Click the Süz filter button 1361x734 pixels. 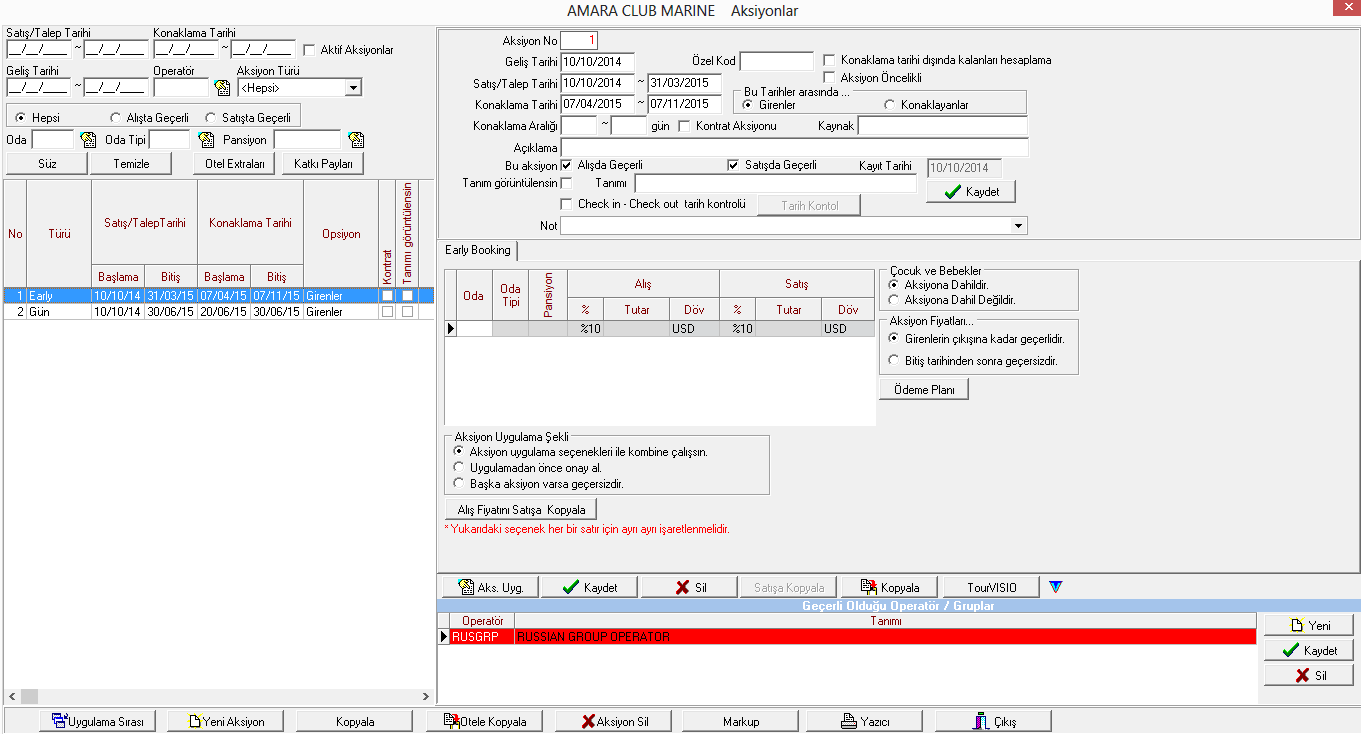pyautogui.click(x=47, y=163)
